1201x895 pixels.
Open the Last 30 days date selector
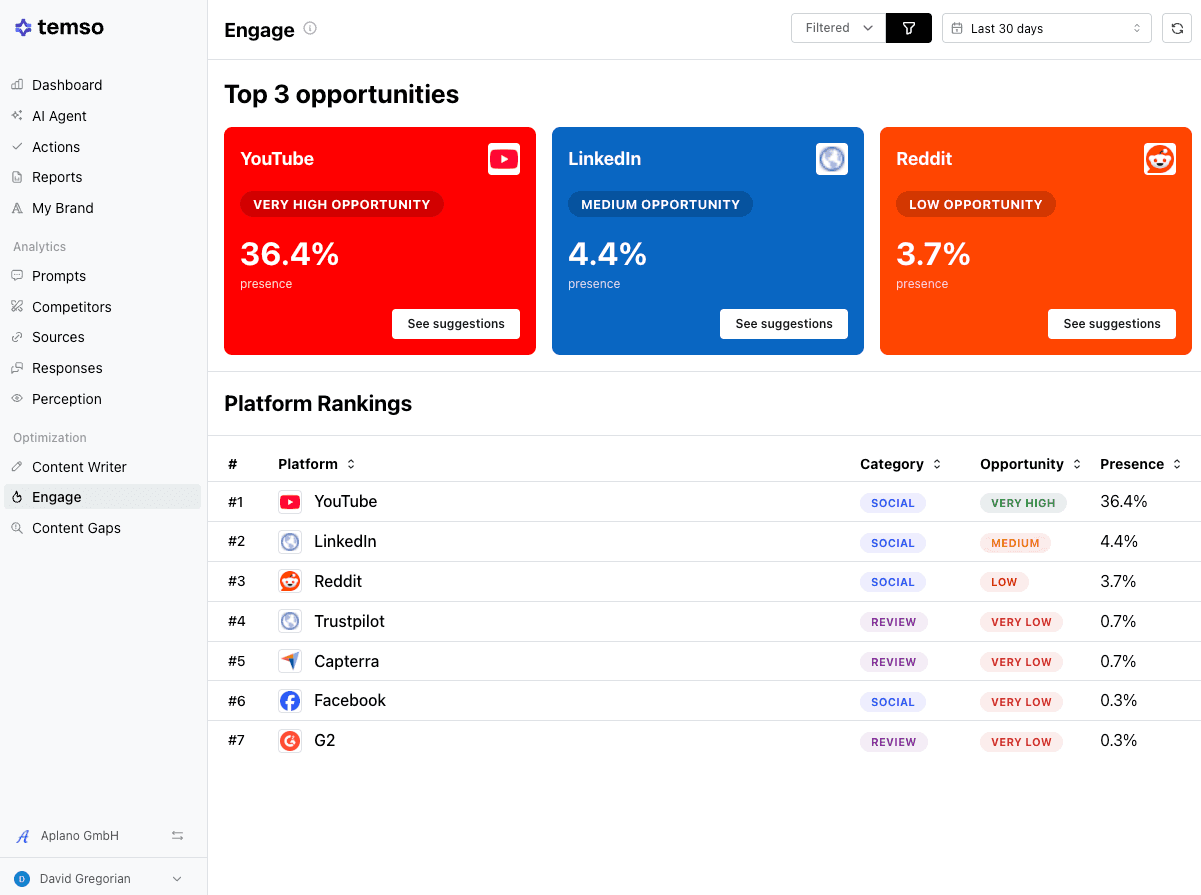click(1046, 28)
